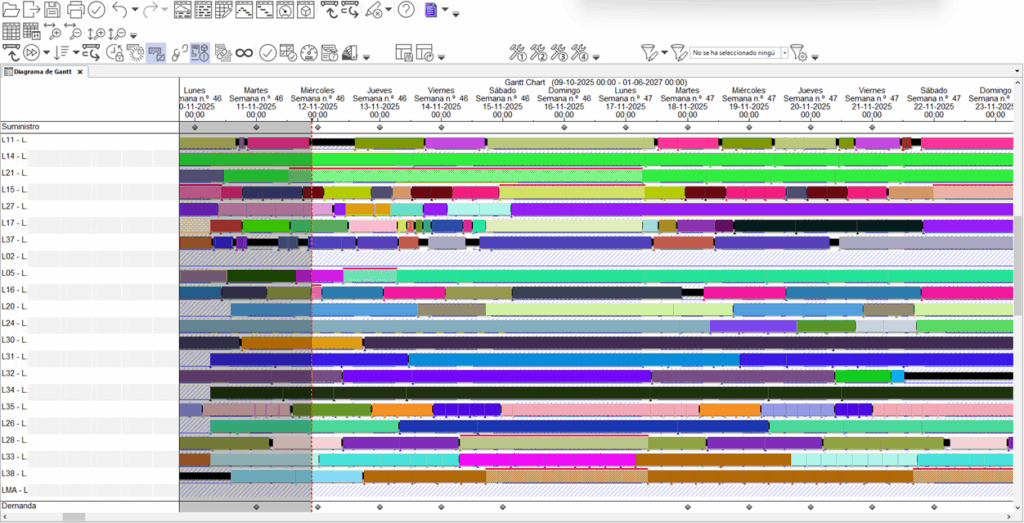The width and height of the screenshot is (1024, 523).
Task: Expand the undo history dropdown arrow
Action: pos(135,11)
